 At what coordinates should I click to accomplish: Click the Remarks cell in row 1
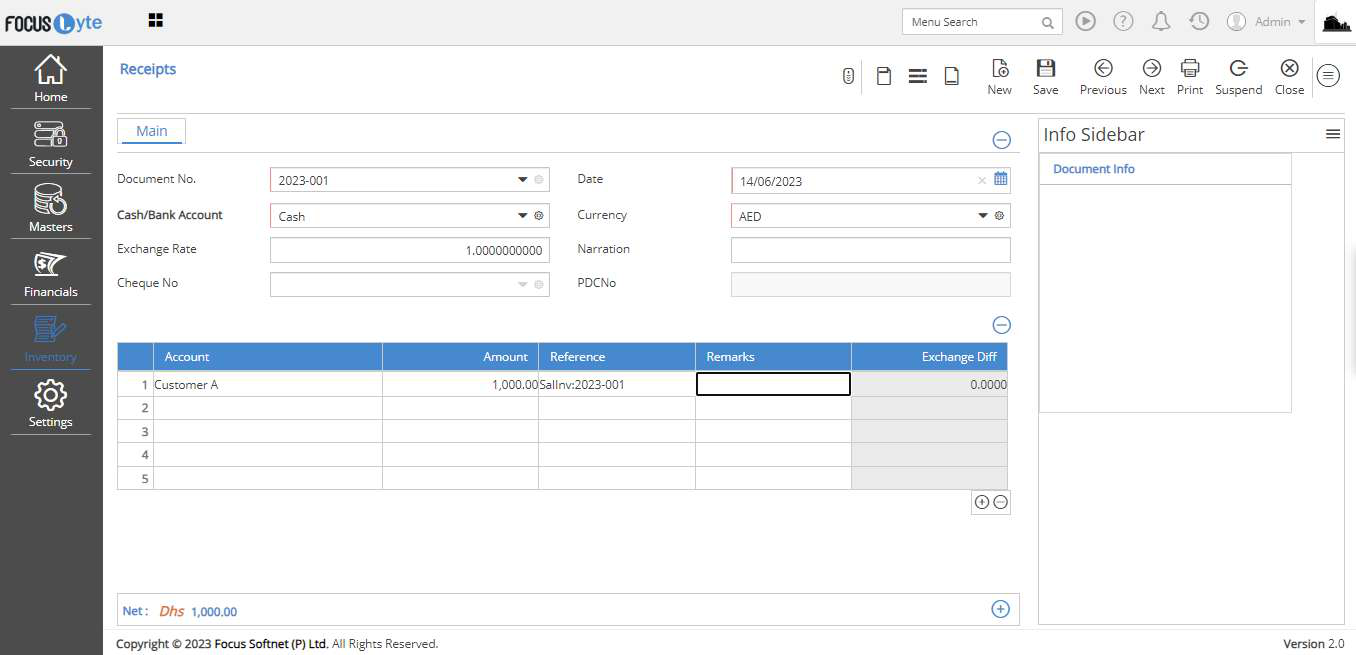pyautogui.click(x=773, y=384)
